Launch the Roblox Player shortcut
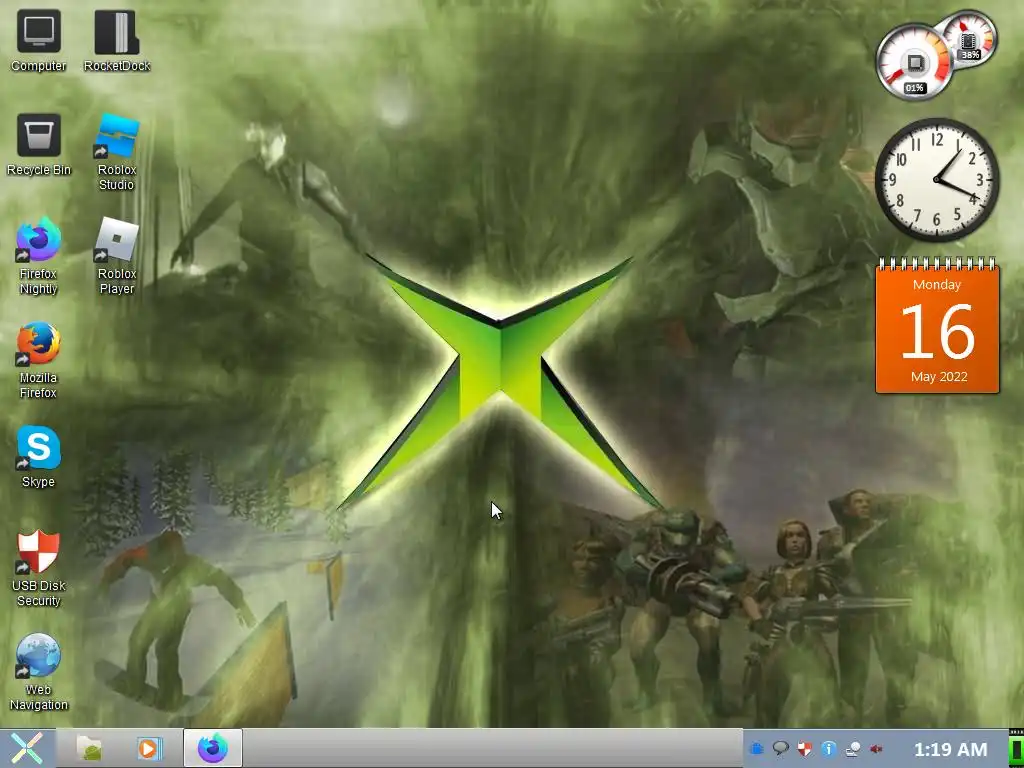 coord(117,255)
